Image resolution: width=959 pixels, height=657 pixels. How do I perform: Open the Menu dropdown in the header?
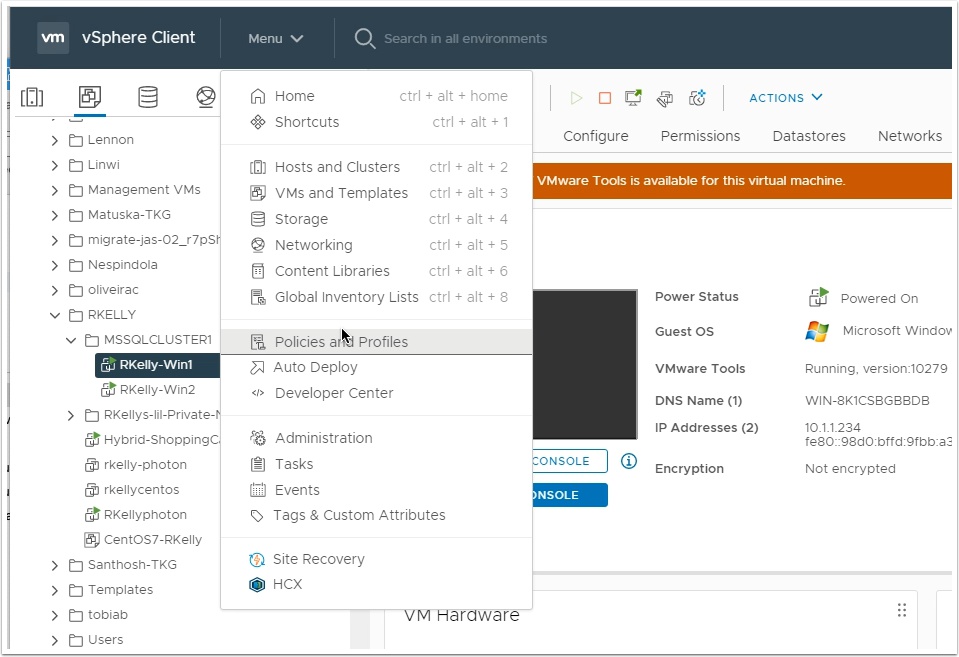(x=276, y=39)
